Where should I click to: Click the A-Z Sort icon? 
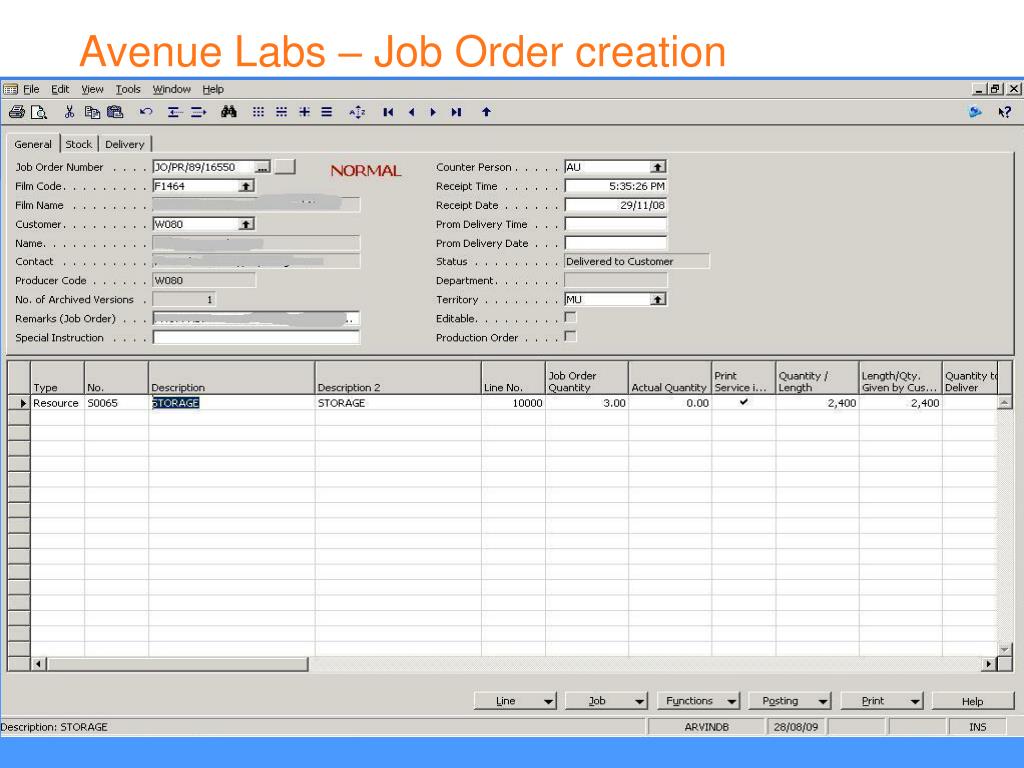click(357, 112)
